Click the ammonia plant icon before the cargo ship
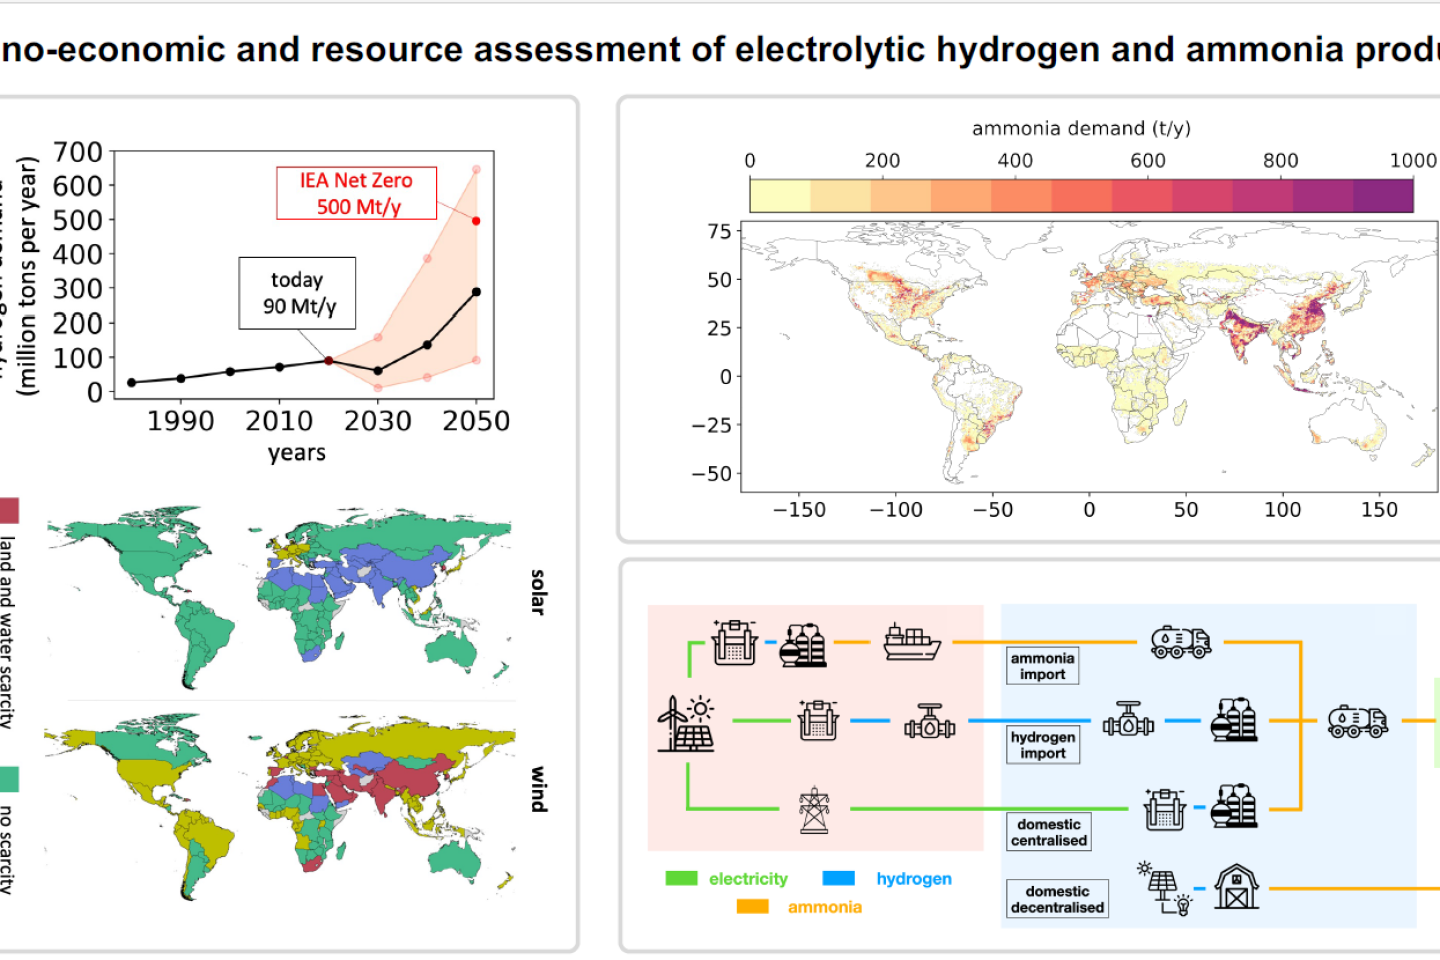This screenshot has width=1440, height=960. [803, 644]
